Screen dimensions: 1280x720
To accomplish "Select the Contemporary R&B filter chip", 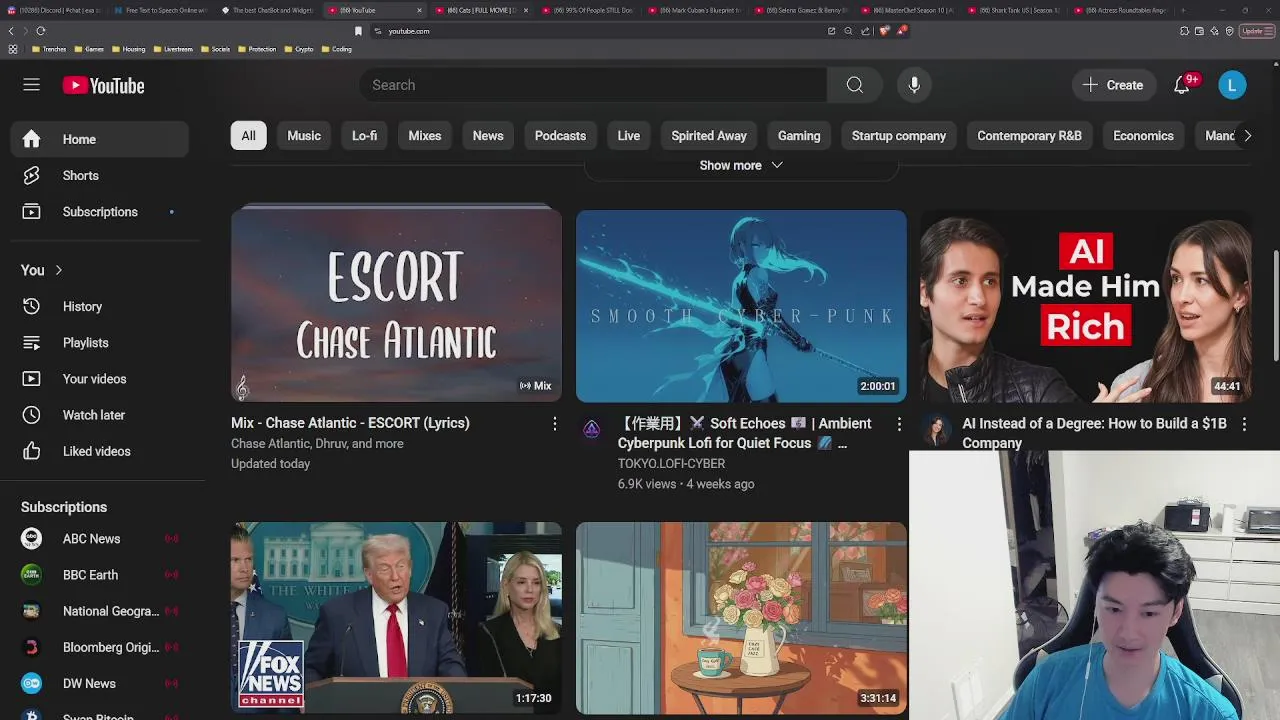I will pos(1029,135).
